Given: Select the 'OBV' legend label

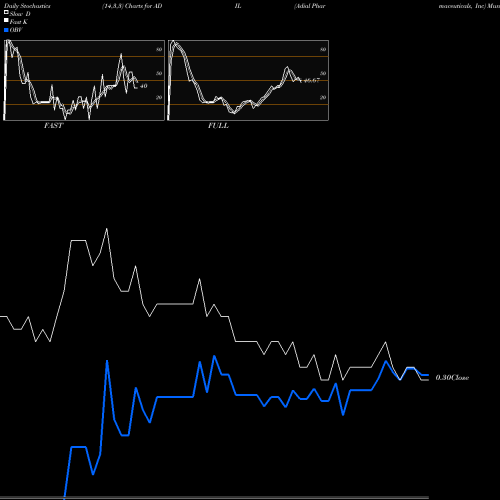Looking at the screenshot, I should tap(16, 30).
